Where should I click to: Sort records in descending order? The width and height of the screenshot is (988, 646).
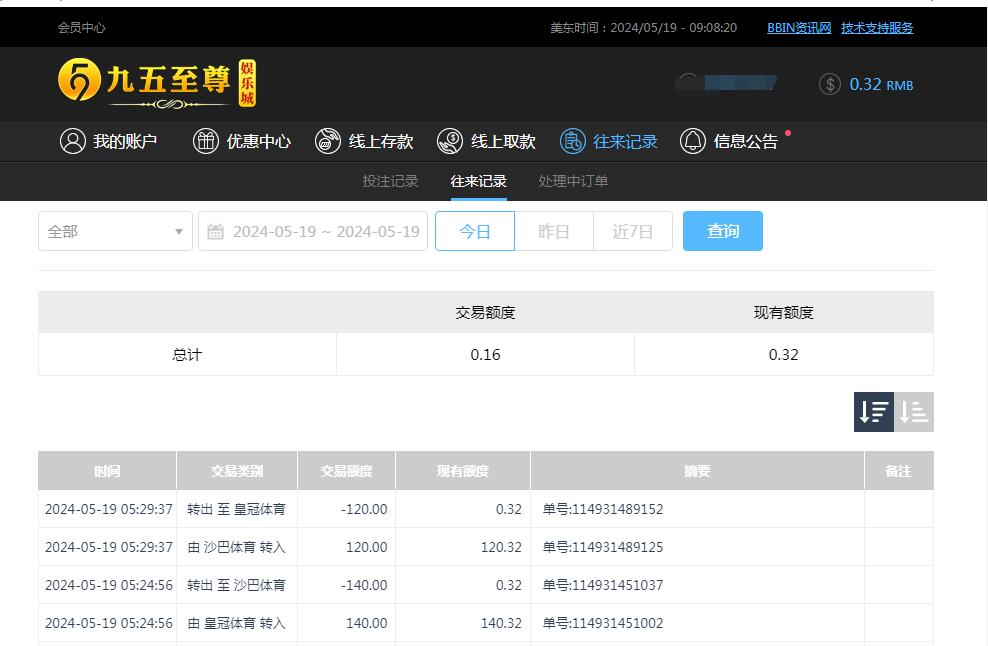click(873, 412)
